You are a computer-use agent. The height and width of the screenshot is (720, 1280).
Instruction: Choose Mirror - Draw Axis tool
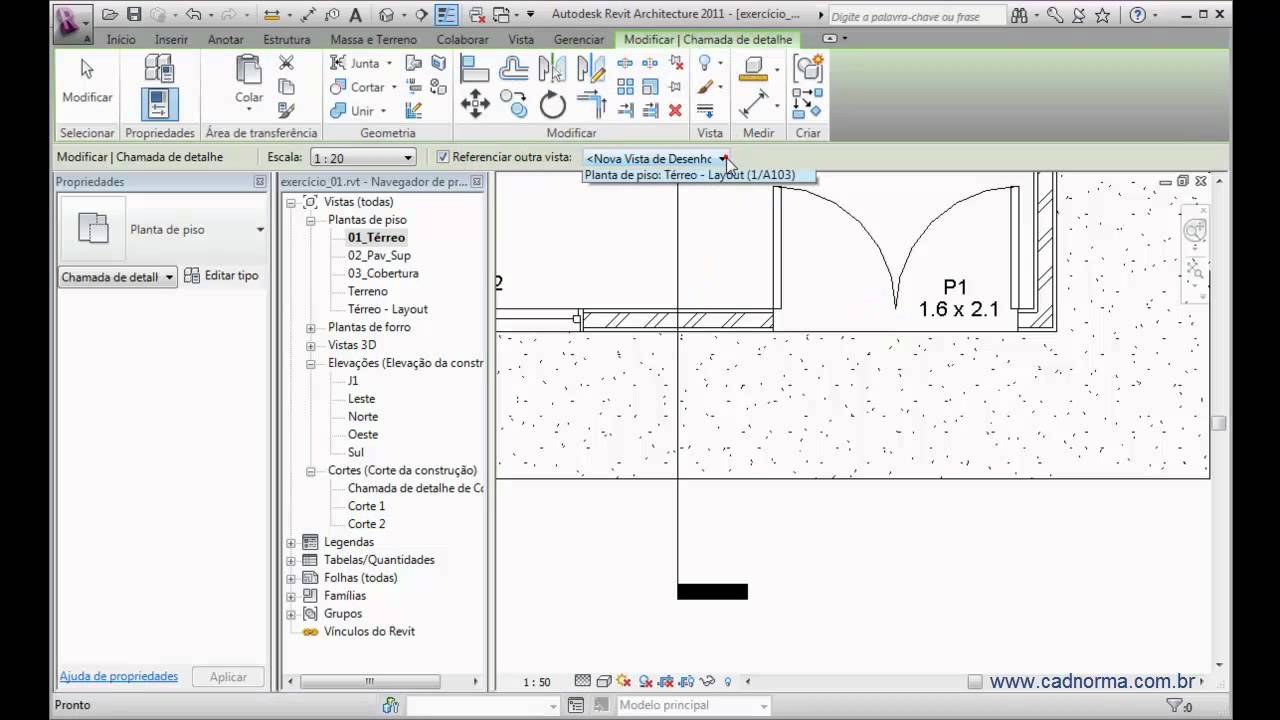click(x=591, y=68)
